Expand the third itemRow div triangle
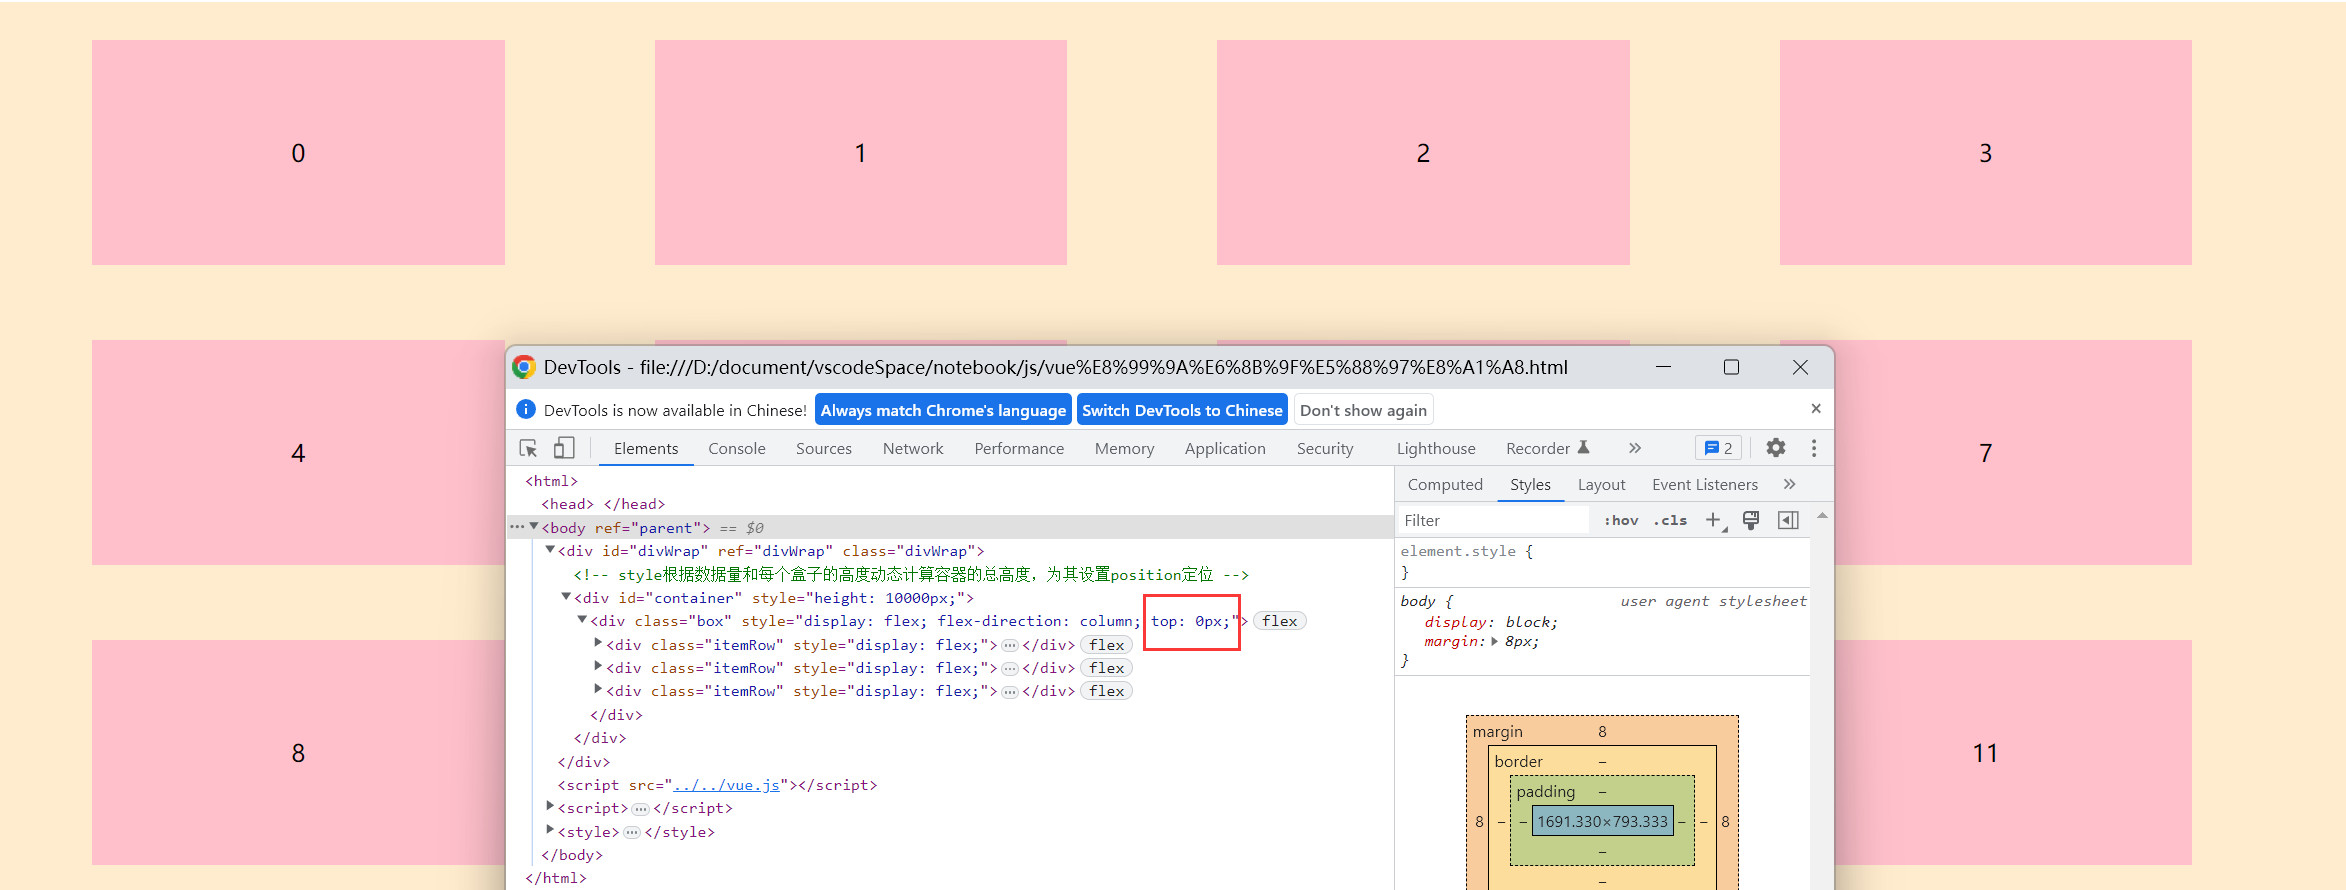The image size is (2346, 890). (x=598, y=689)
